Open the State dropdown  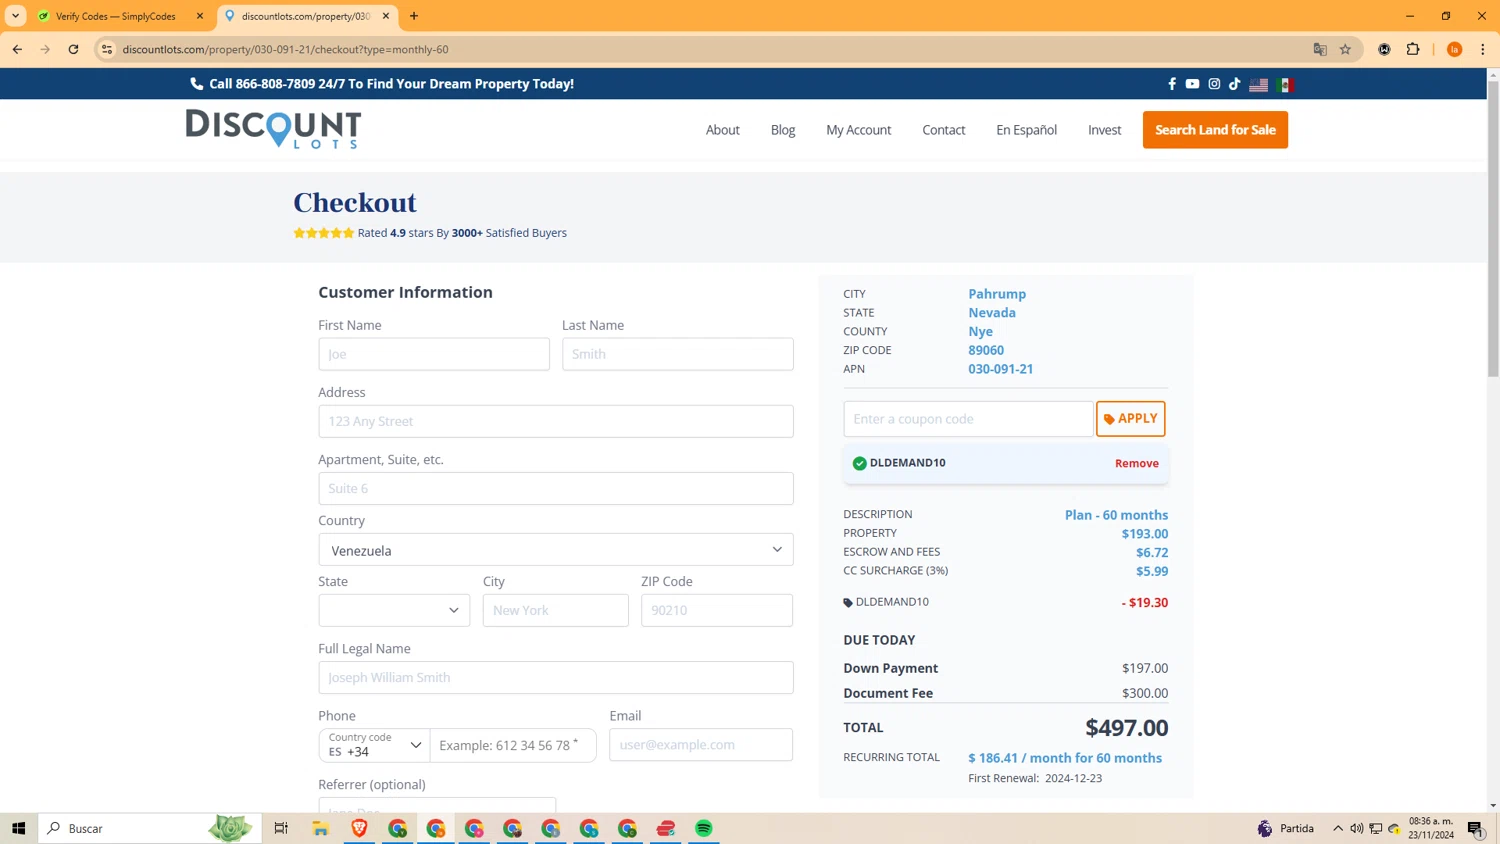(394, 610)
